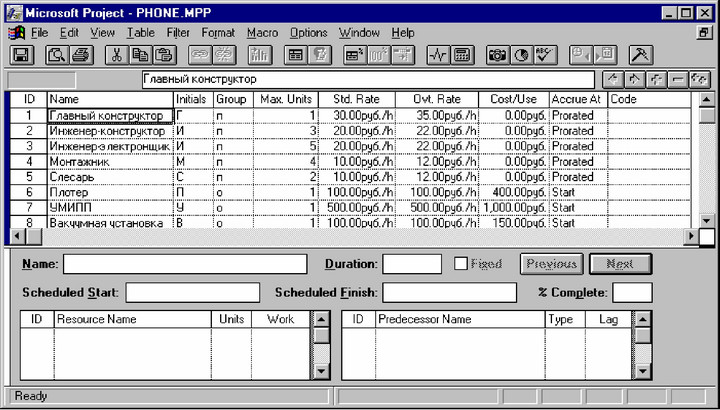
Task: Click the plus (expand) button on entry bar
Action: coord(656,80)
